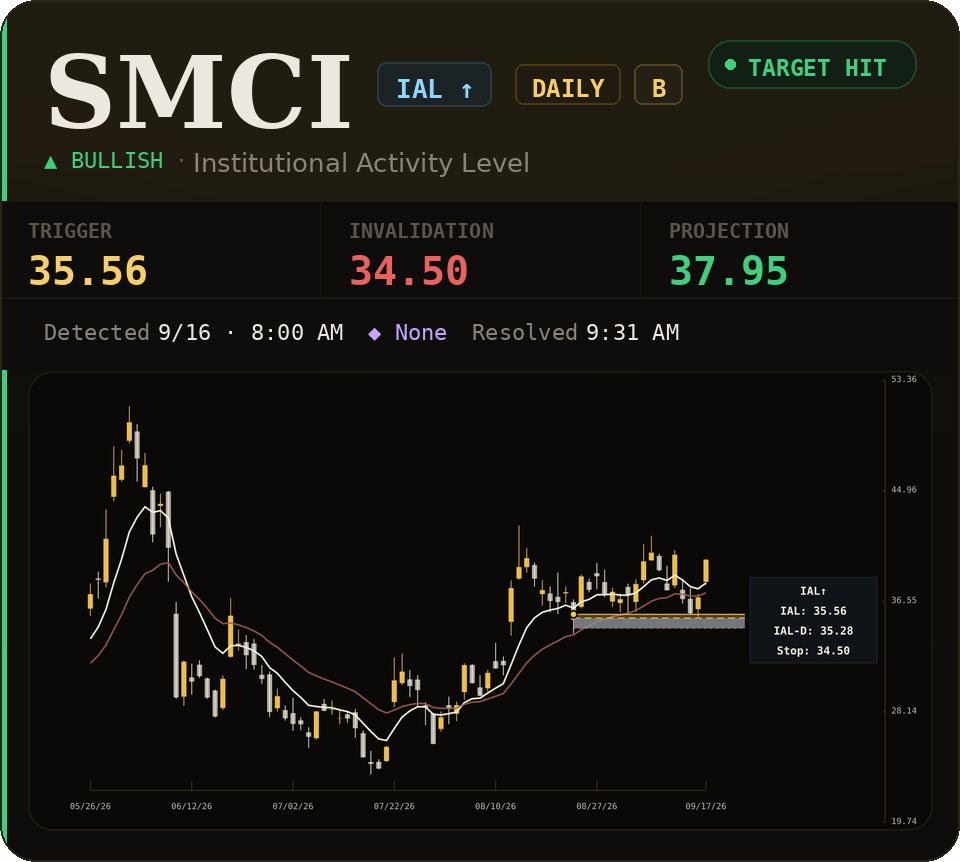Click the yellow IAL origin dot marker
Screen dimensions: 960x862
[x=574, y=614]
